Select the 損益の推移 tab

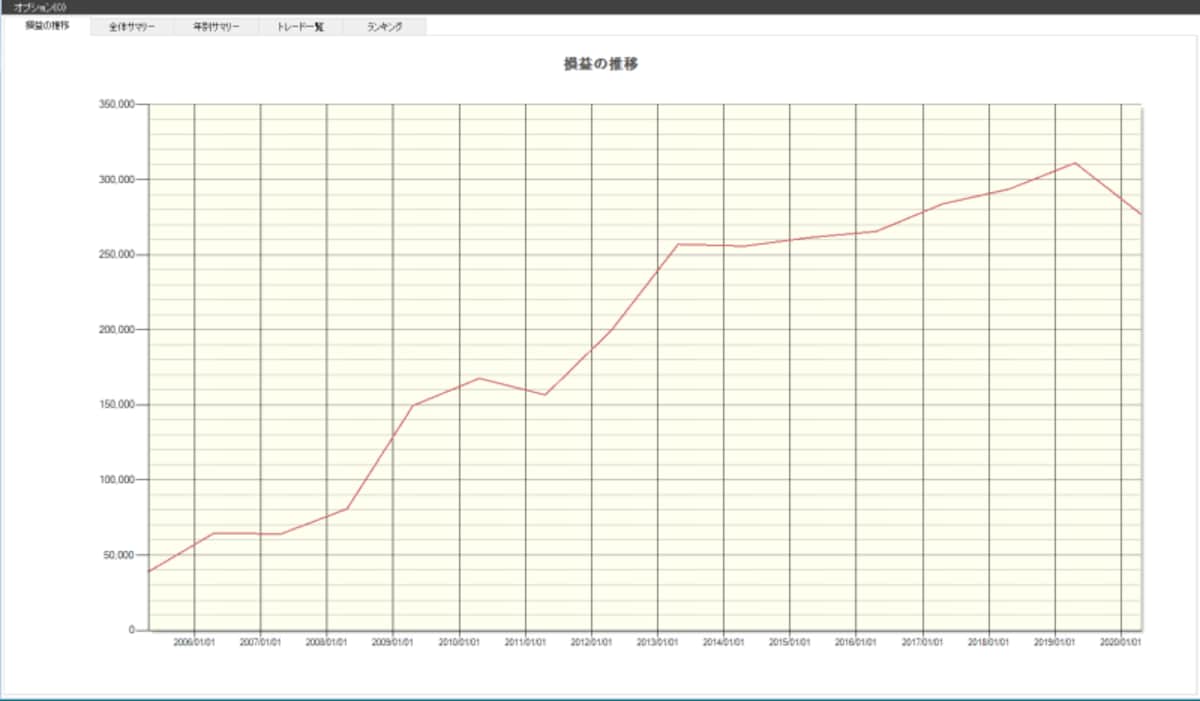pos(47,26)
